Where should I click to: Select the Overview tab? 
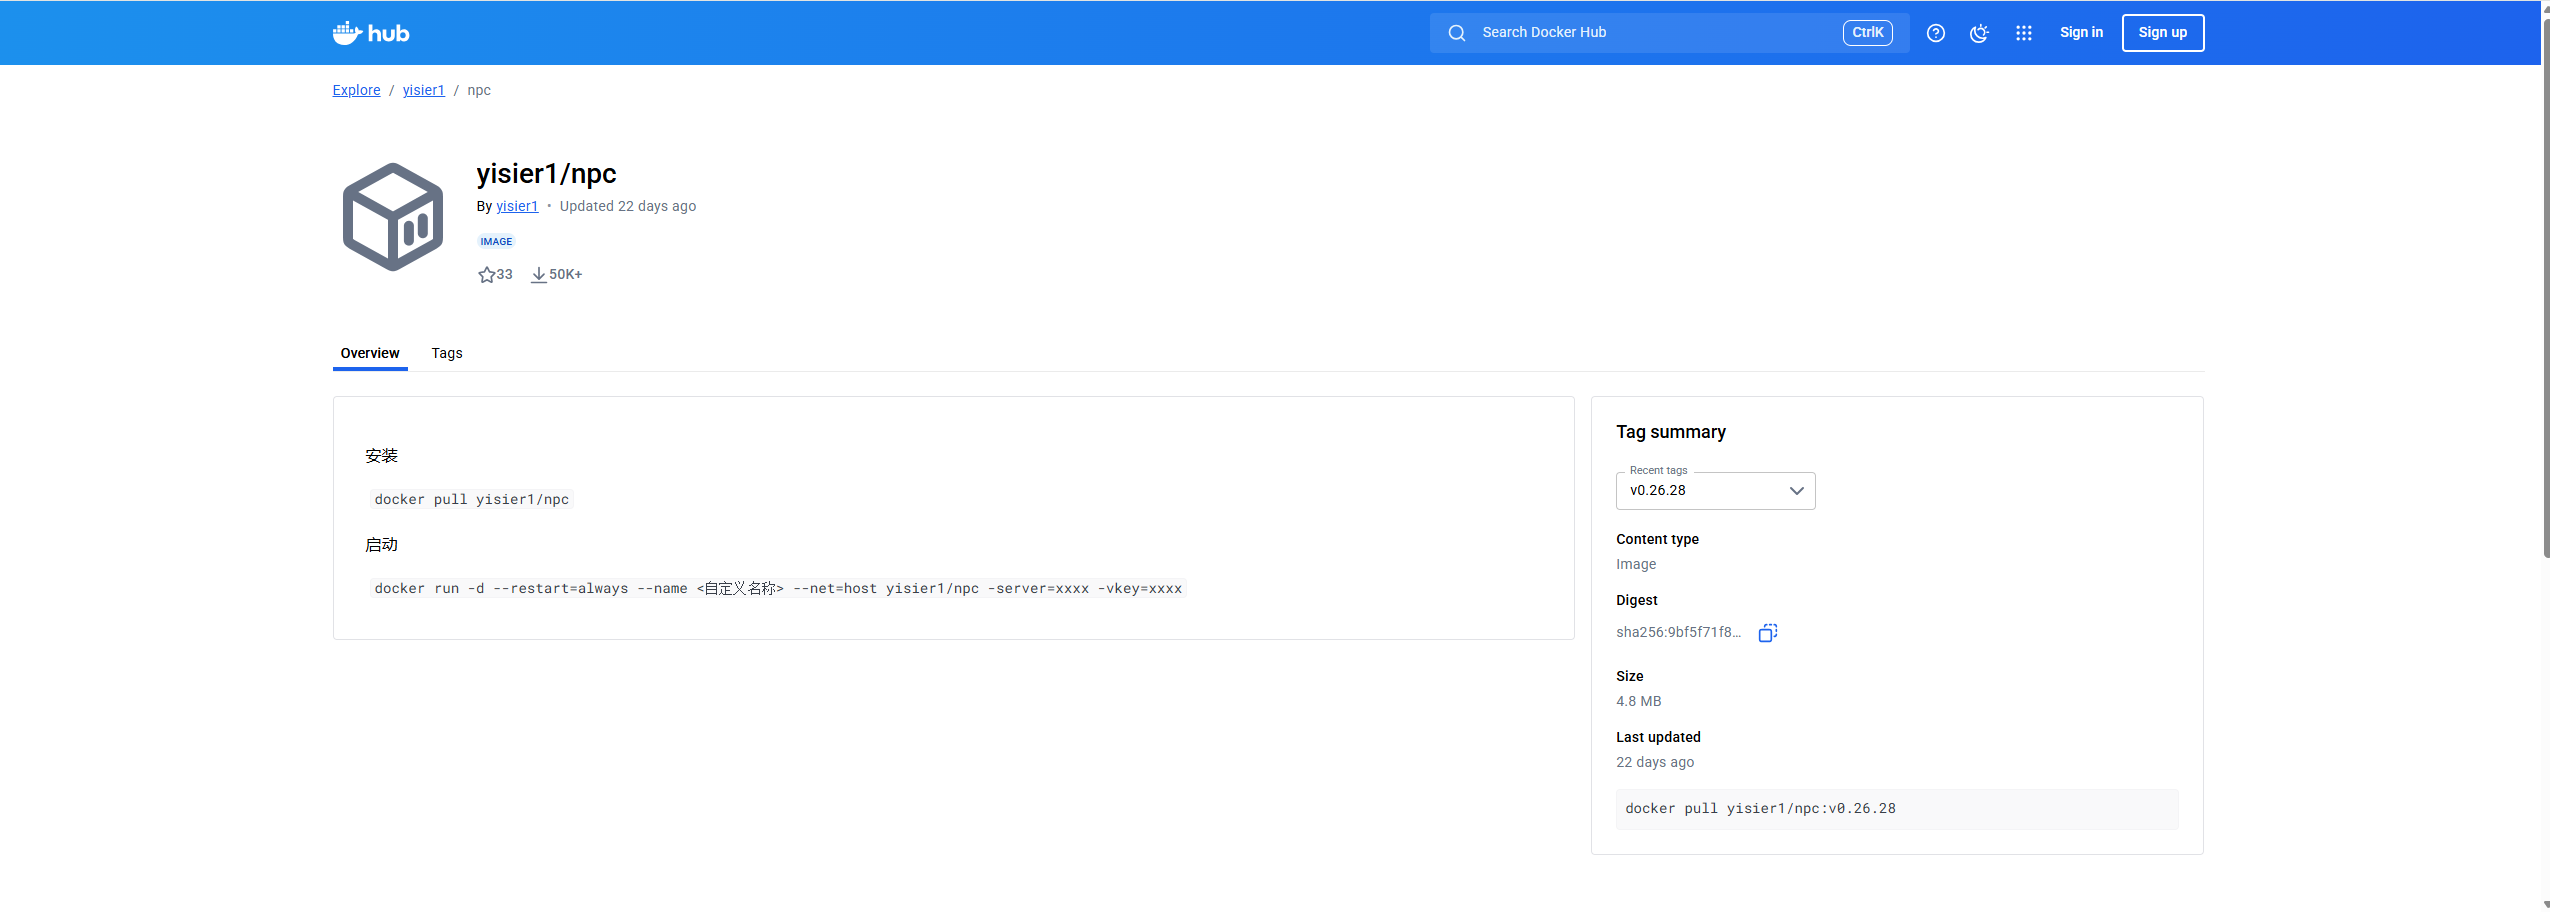coord(370,353)
